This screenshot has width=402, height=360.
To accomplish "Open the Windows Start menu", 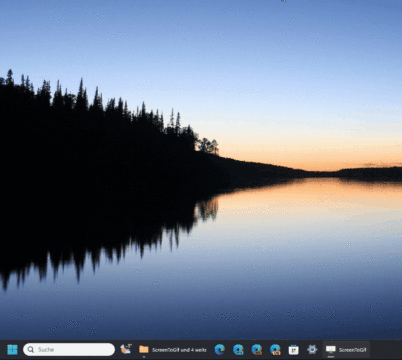I will click(x=12, y=350).
